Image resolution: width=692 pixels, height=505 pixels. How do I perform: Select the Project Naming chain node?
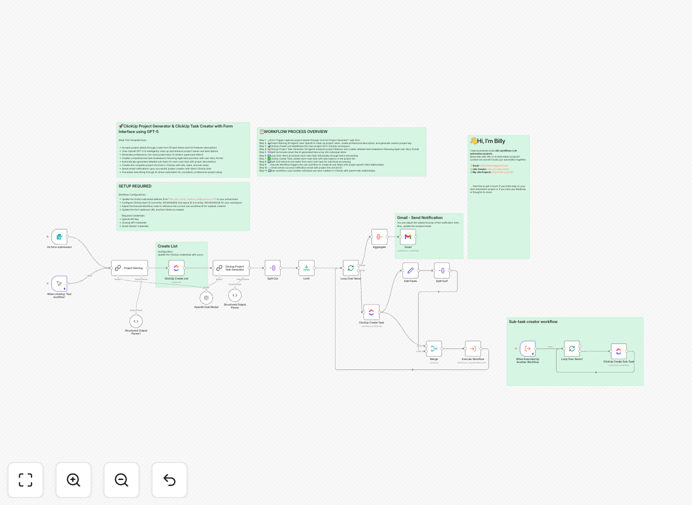pos(129,268)
